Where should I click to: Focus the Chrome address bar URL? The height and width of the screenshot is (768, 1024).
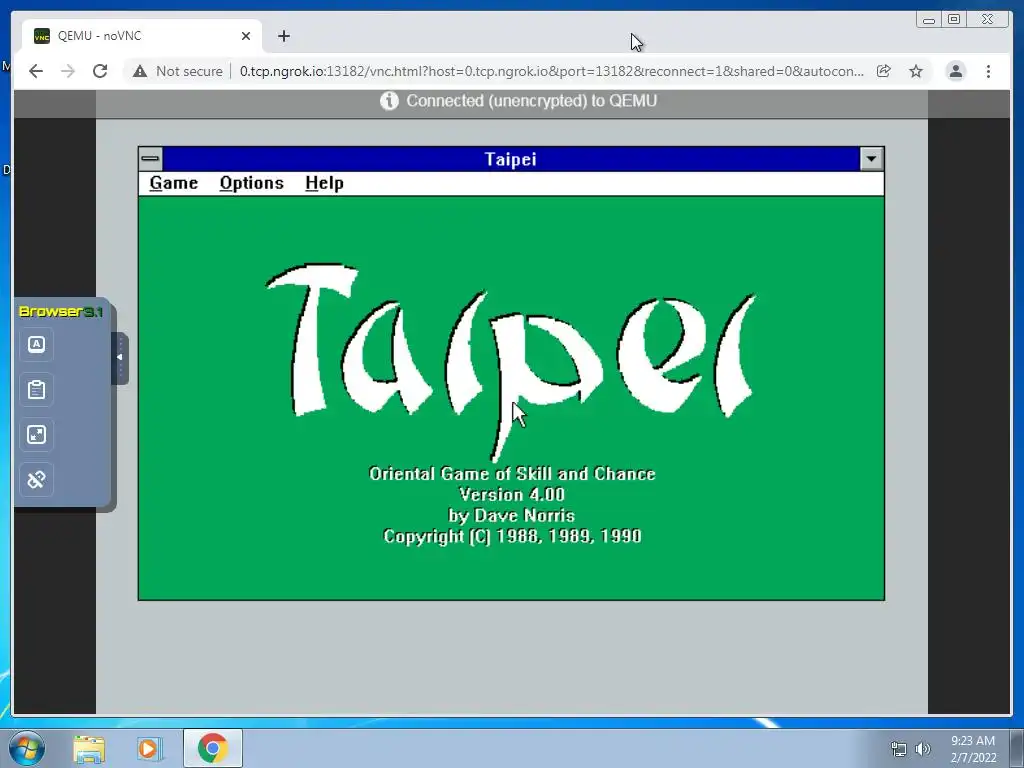[551, 71]
